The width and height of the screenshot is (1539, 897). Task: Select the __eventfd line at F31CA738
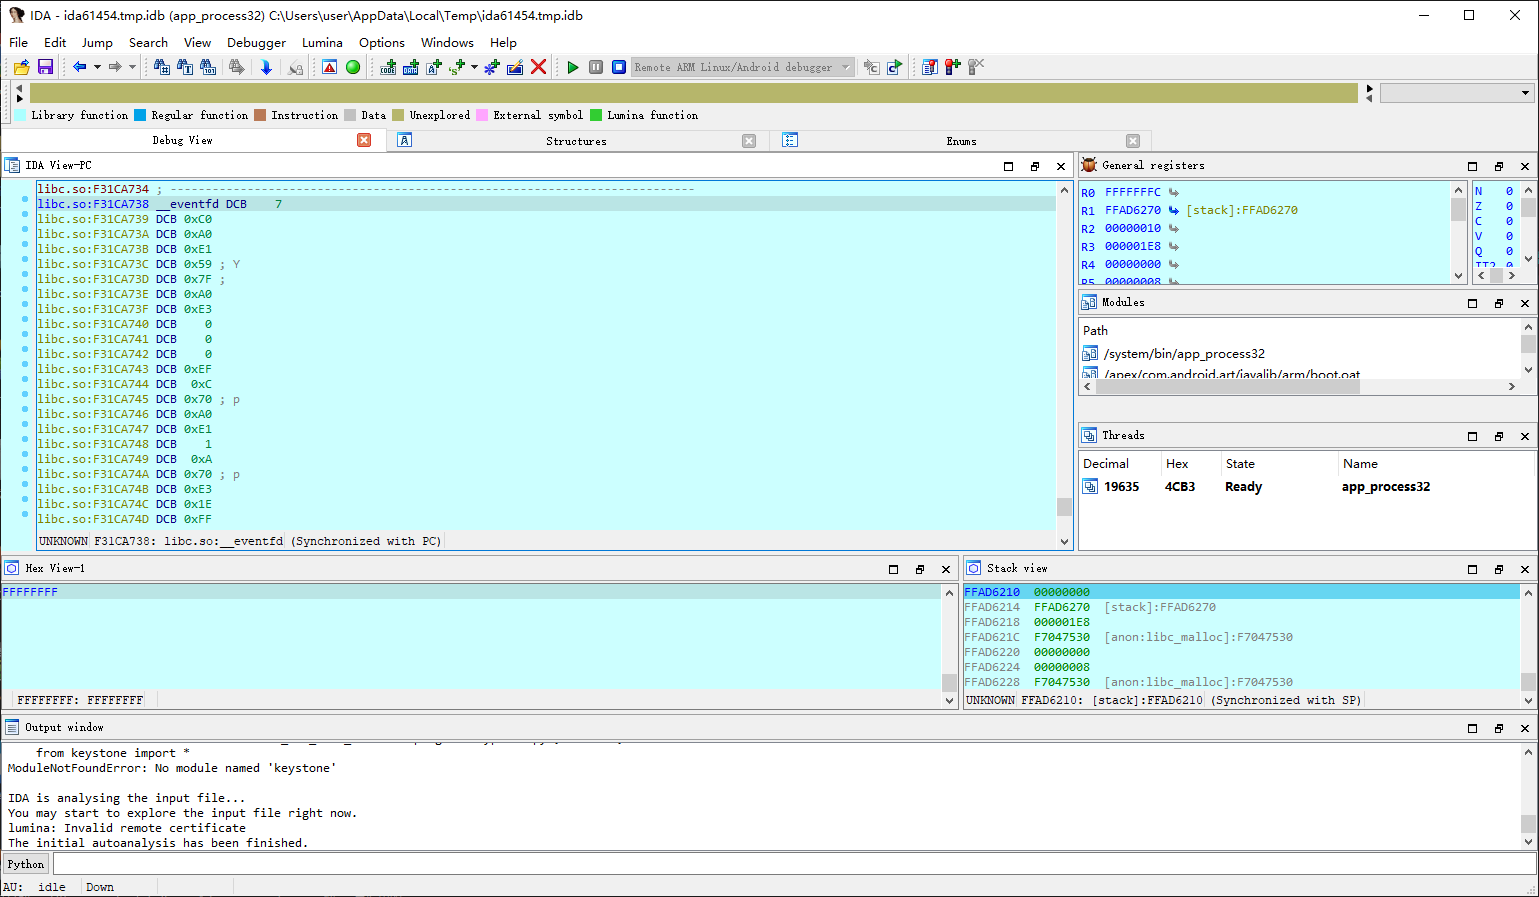pyautogui.click(x=545, y=204)
